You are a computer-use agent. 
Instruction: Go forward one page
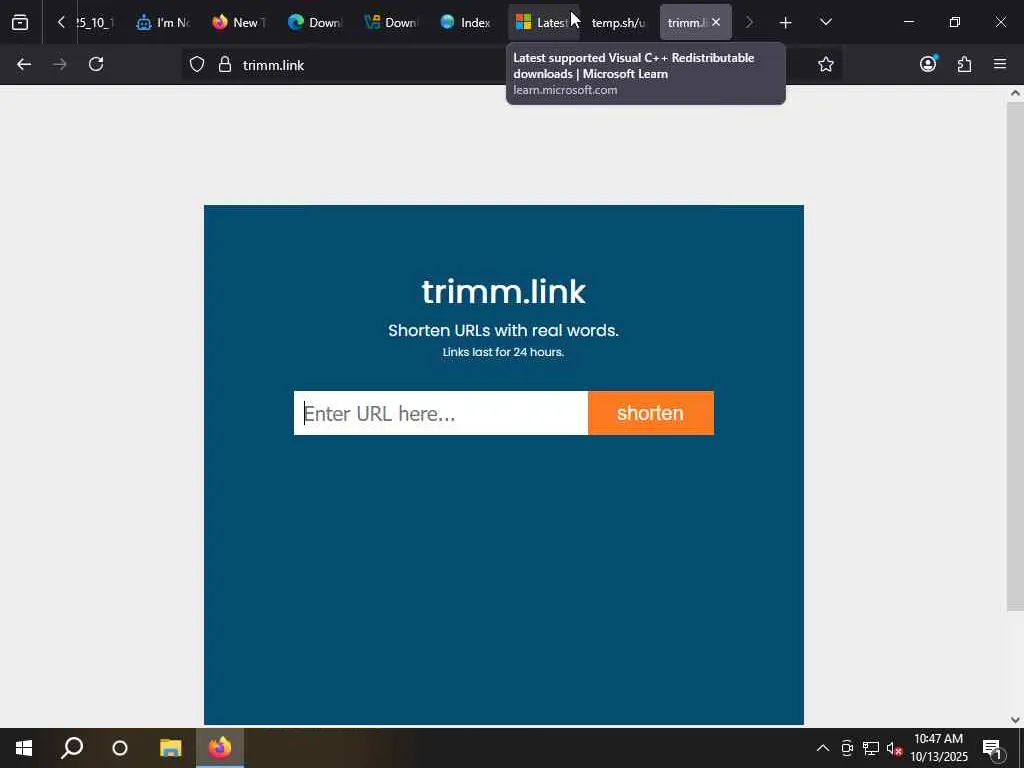[x=59, y=64]
